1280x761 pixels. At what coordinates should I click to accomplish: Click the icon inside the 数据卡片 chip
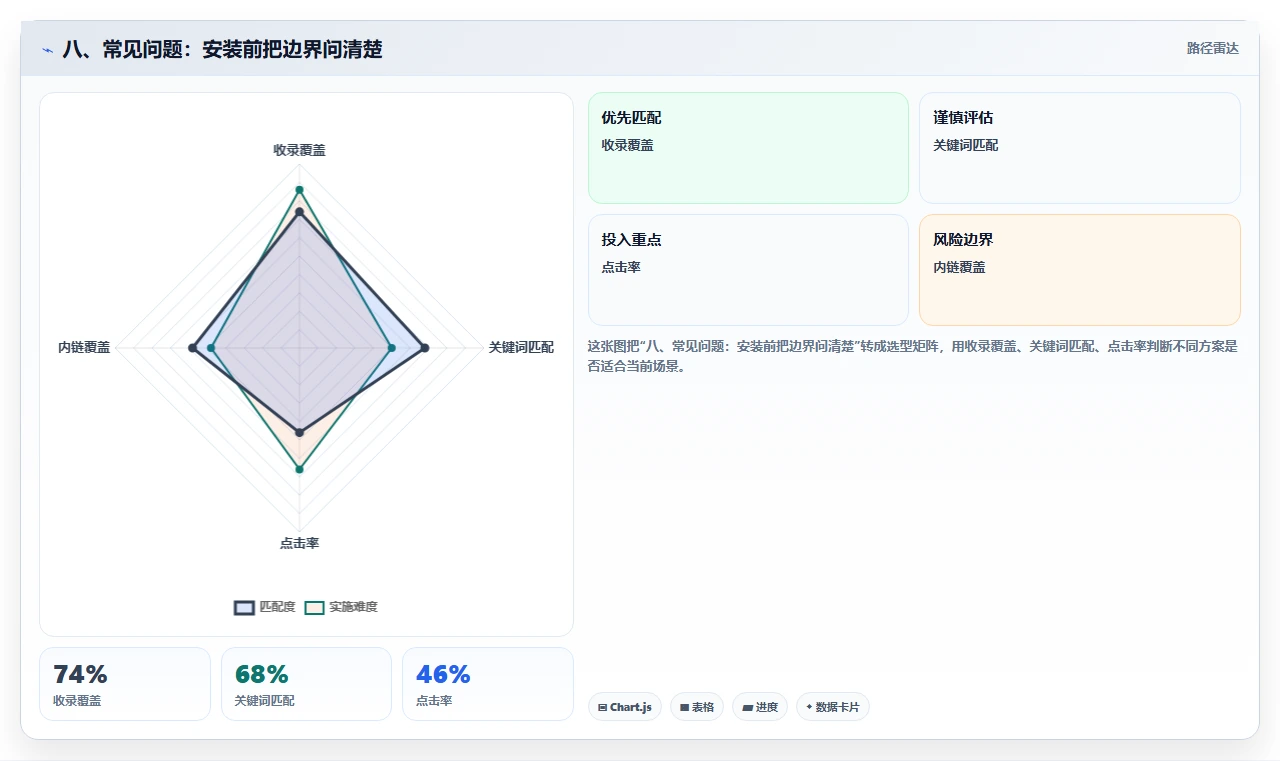point(809,707)
